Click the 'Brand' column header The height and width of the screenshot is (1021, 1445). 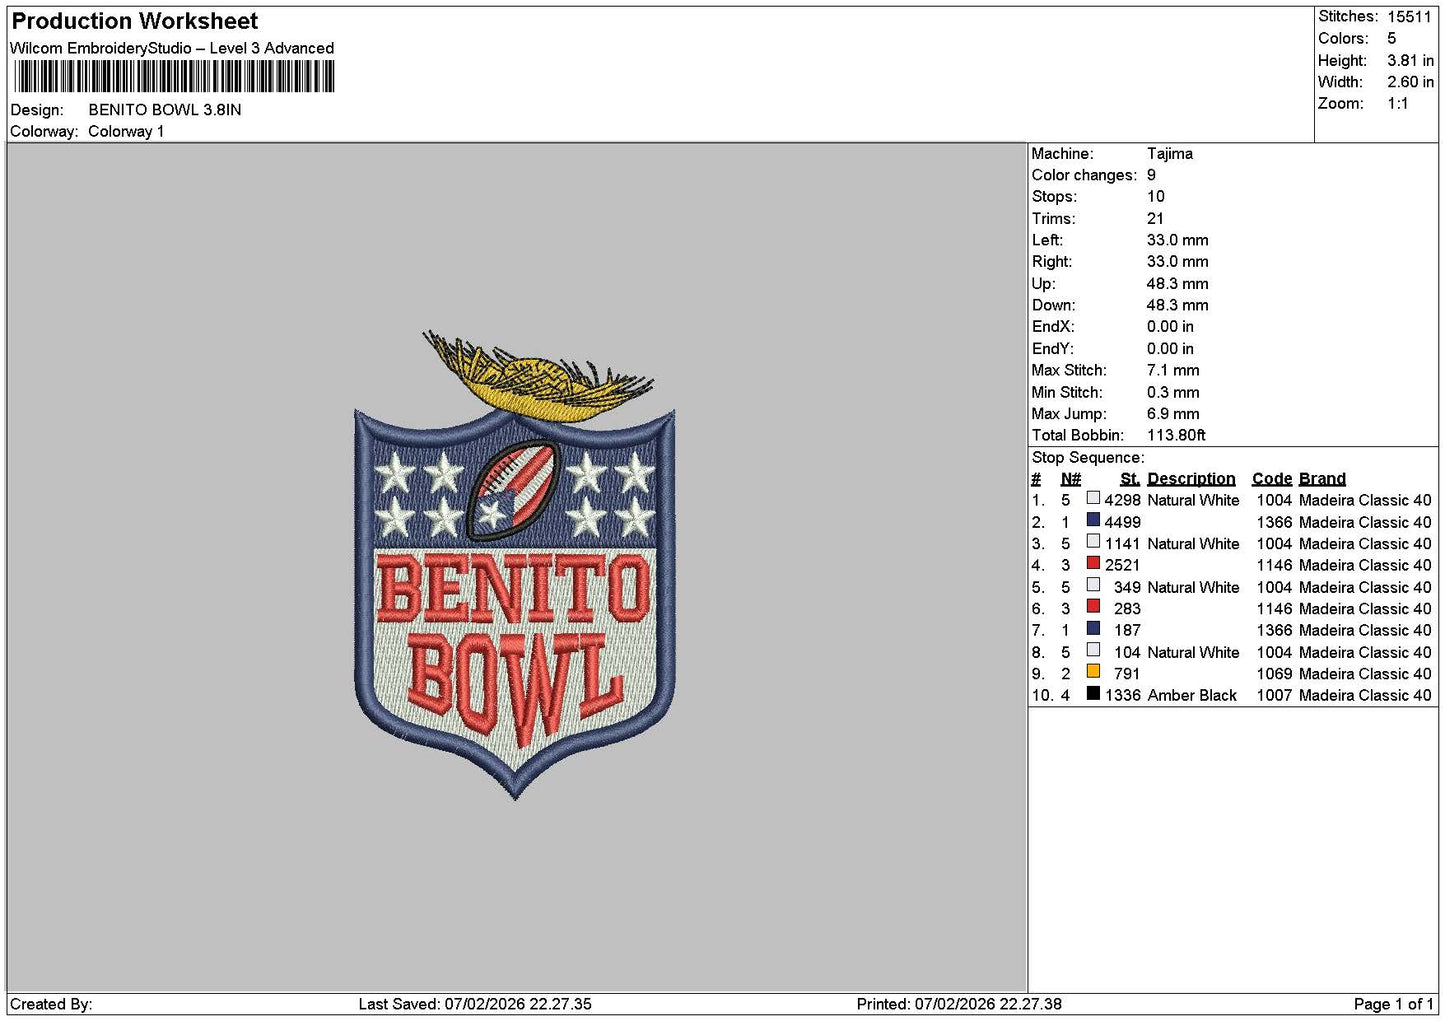(x=1322, y=479)
